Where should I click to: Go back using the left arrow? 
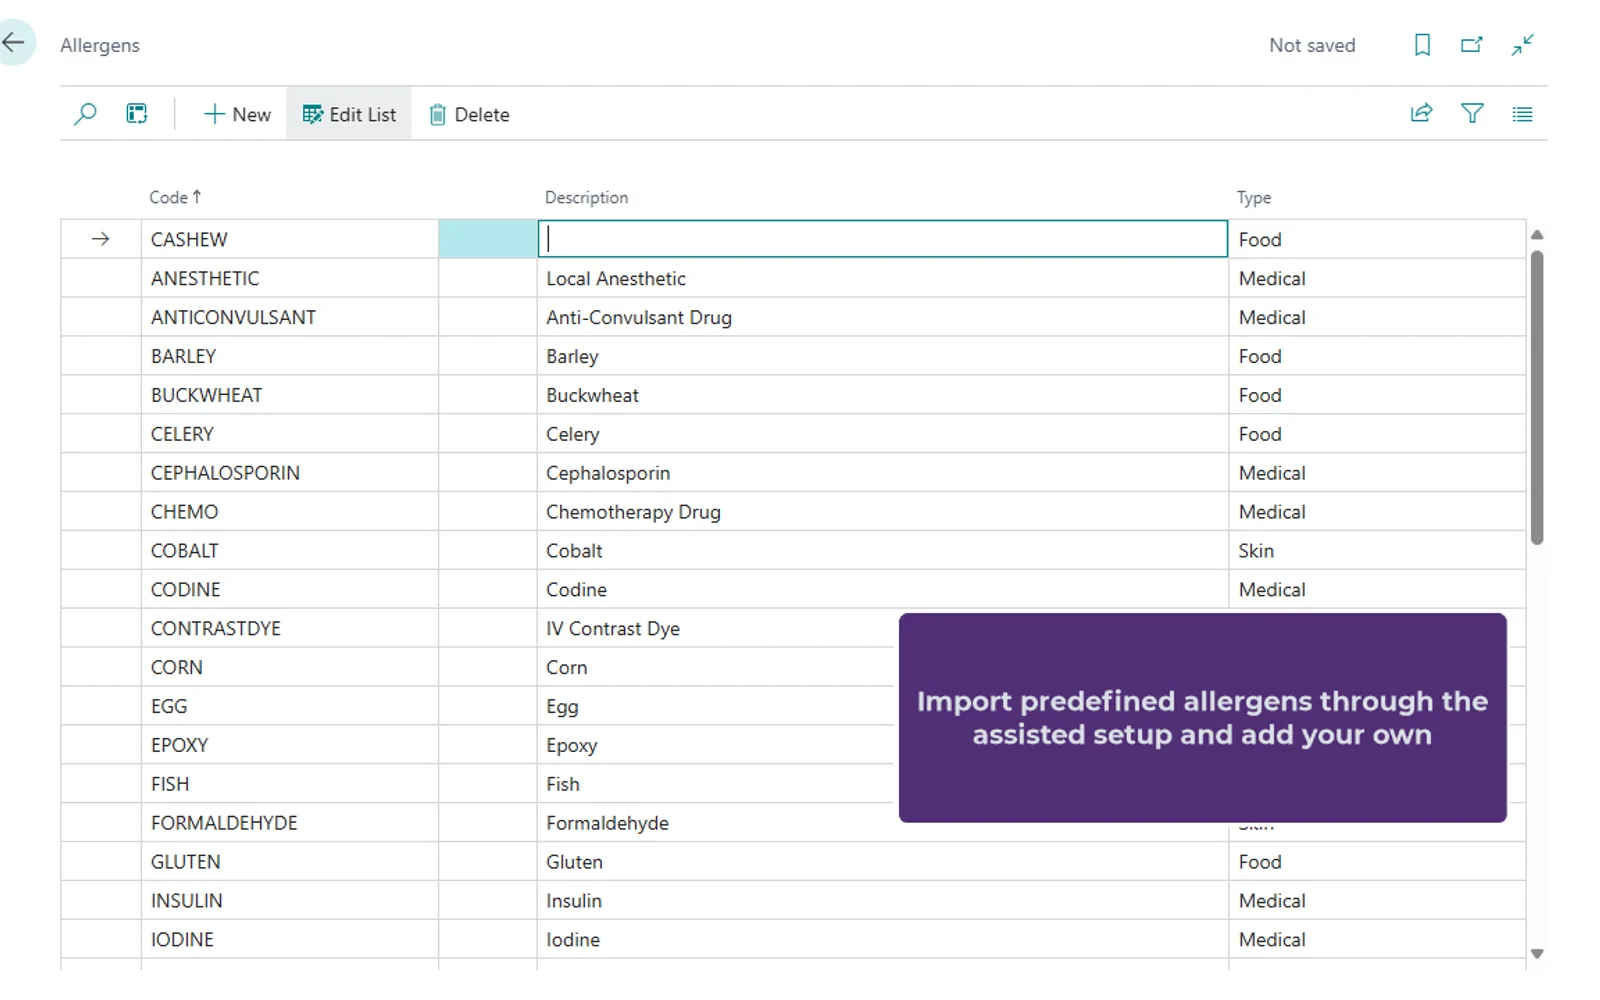pyautogui.click(x=14, y=43)
